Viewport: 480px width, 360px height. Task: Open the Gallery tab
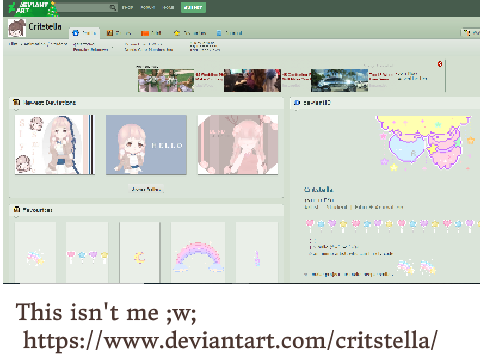pyautogui.click(x=119, y=33)
